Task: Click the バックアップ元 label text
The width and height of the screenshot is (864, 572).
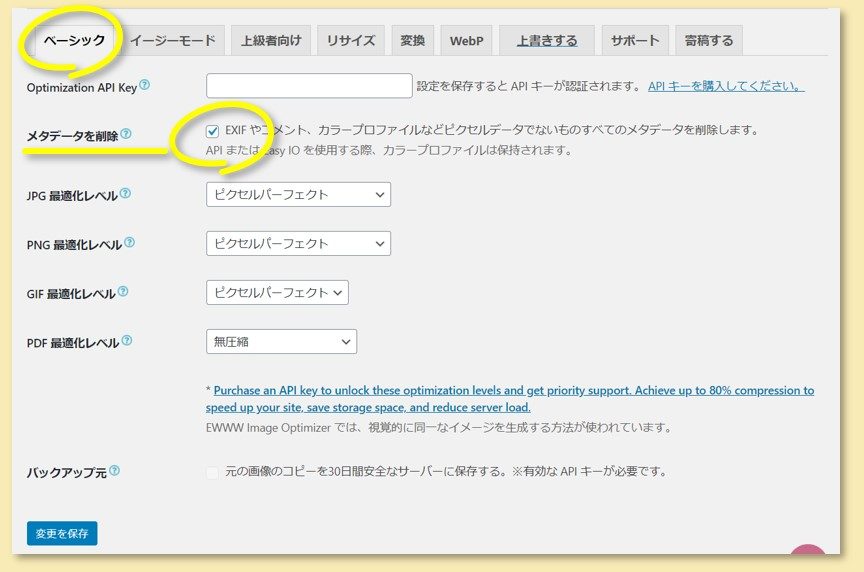Action: (x=67, y=473)
